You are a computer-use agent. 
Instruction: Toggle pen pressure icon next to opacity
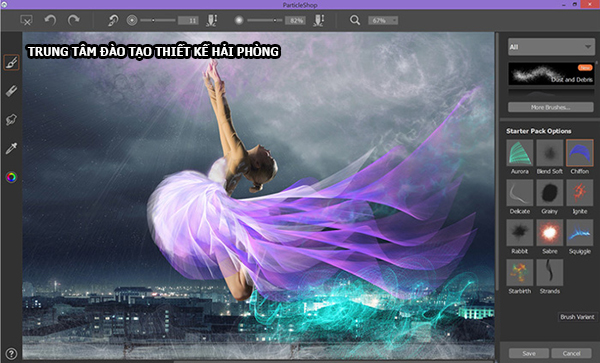[319, 20]
